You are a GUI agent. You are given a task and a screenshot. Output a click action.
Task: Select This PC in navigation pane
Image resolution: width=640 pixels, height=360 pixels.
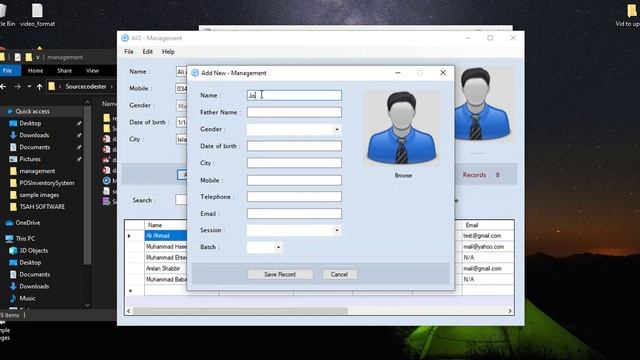[x=25, y=238]
